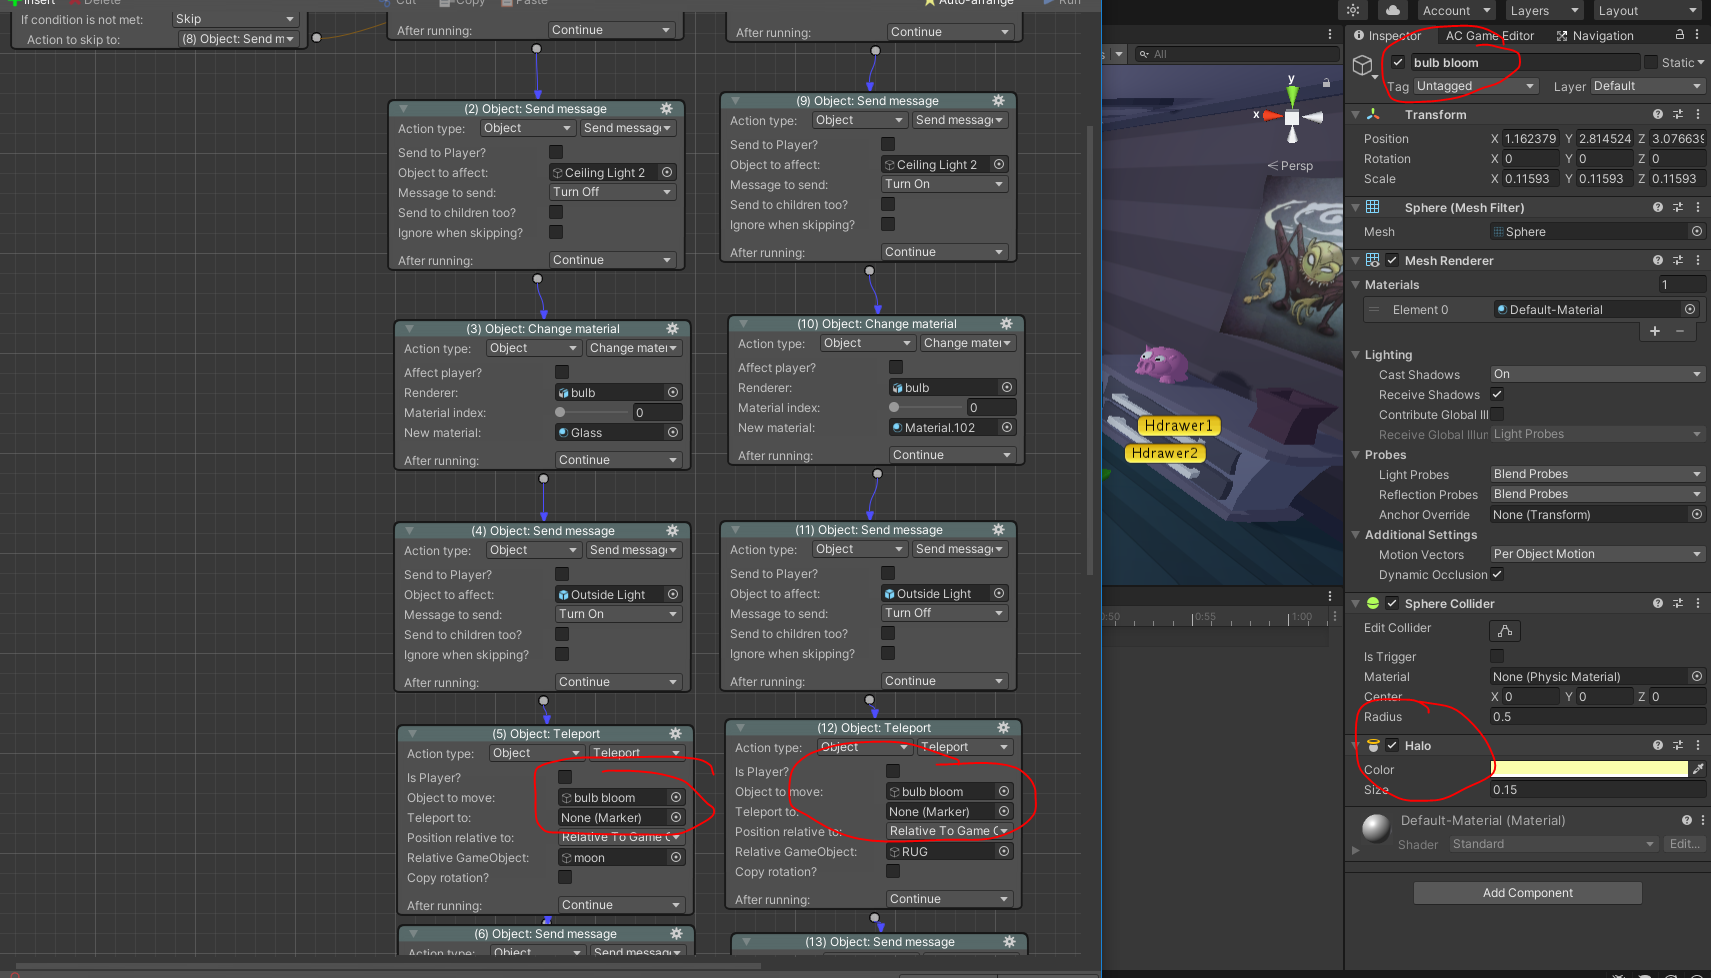Viewport: 1711px width, 978px height.
Task: Enable the Is Trigger checkbox
Action: pos(1497,656)
